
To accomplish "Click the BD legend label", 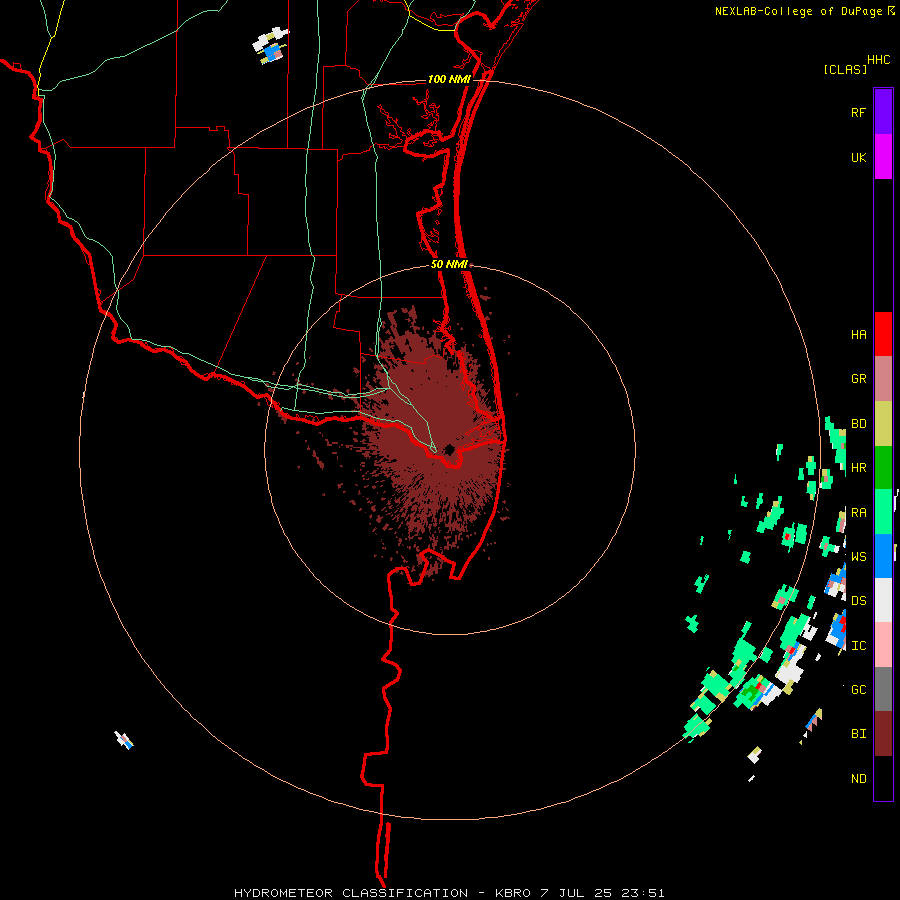I will coord(858,424).
